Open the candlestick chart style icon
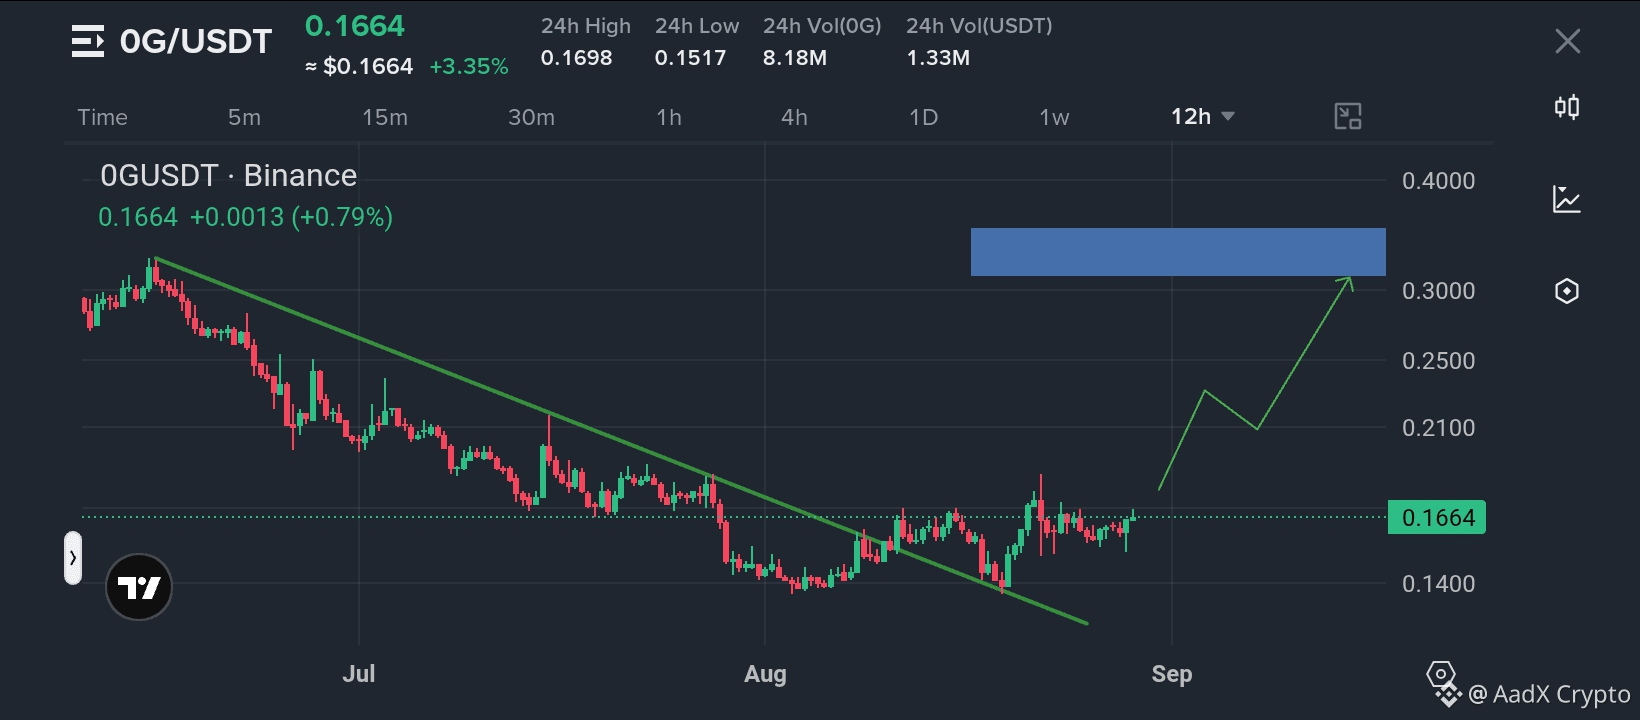This screenshot has height=720, width=1640. tap(1567, 107)
